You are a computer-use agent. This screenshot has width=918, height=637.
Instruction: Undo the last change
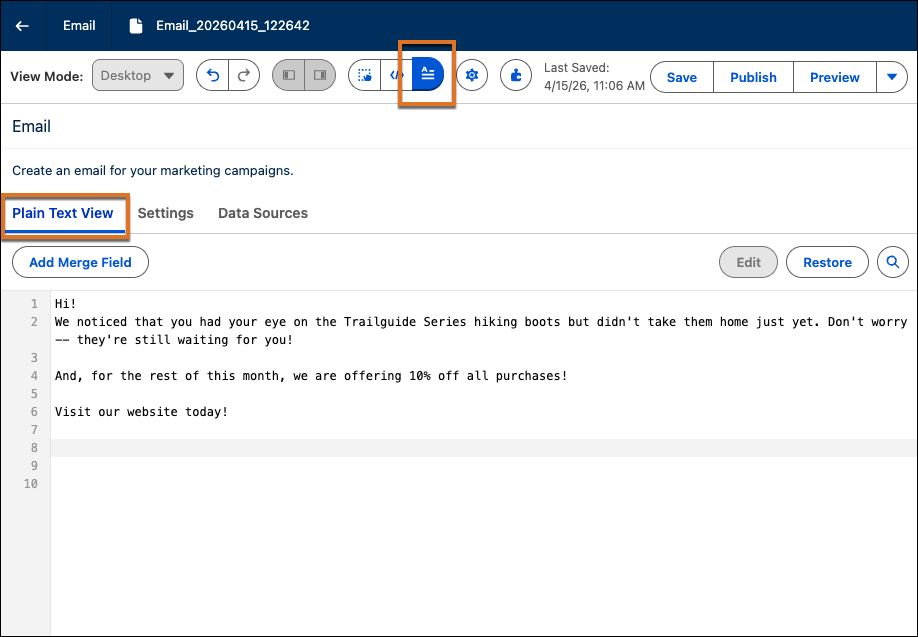pos(213,76)
